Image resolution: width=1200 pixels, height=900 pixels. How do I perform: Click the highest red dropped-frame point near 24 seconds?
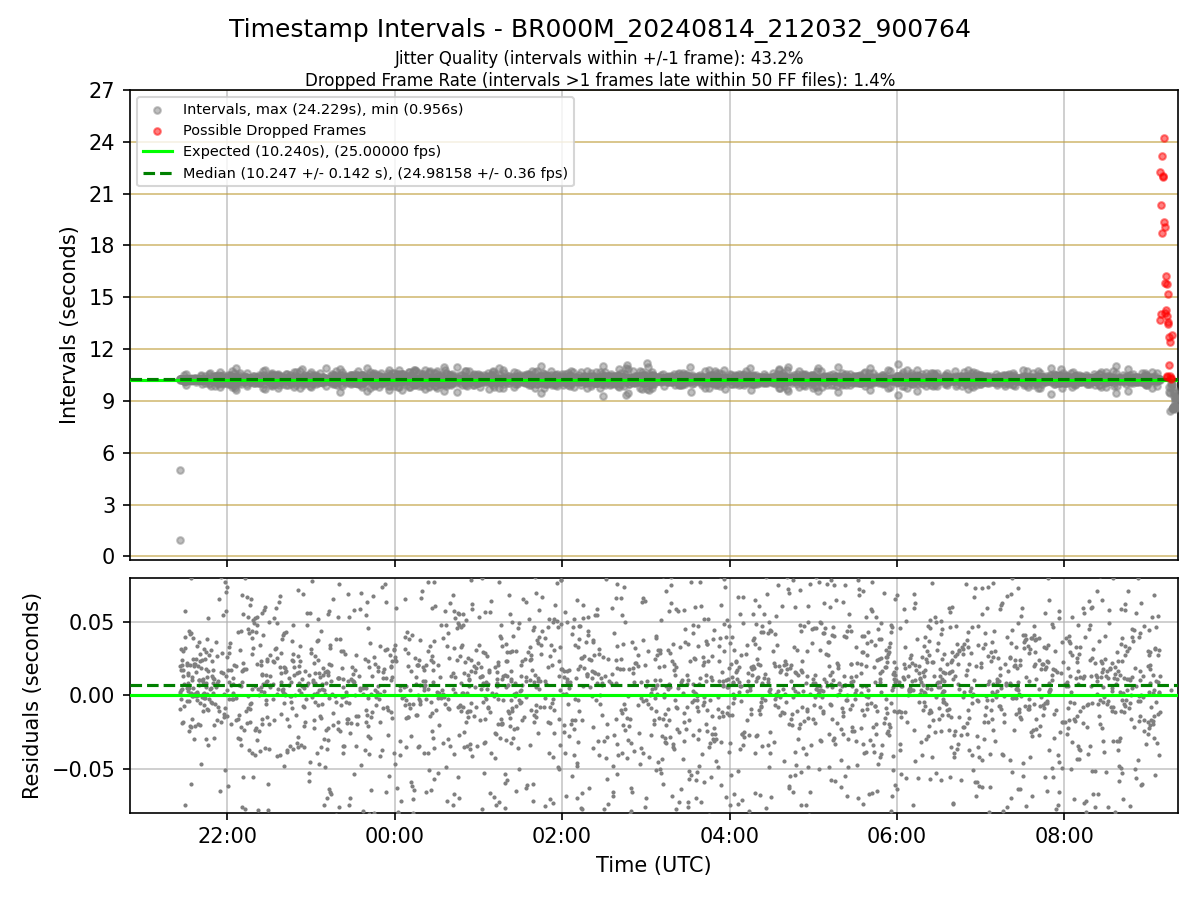click(x=1164, y=139)
